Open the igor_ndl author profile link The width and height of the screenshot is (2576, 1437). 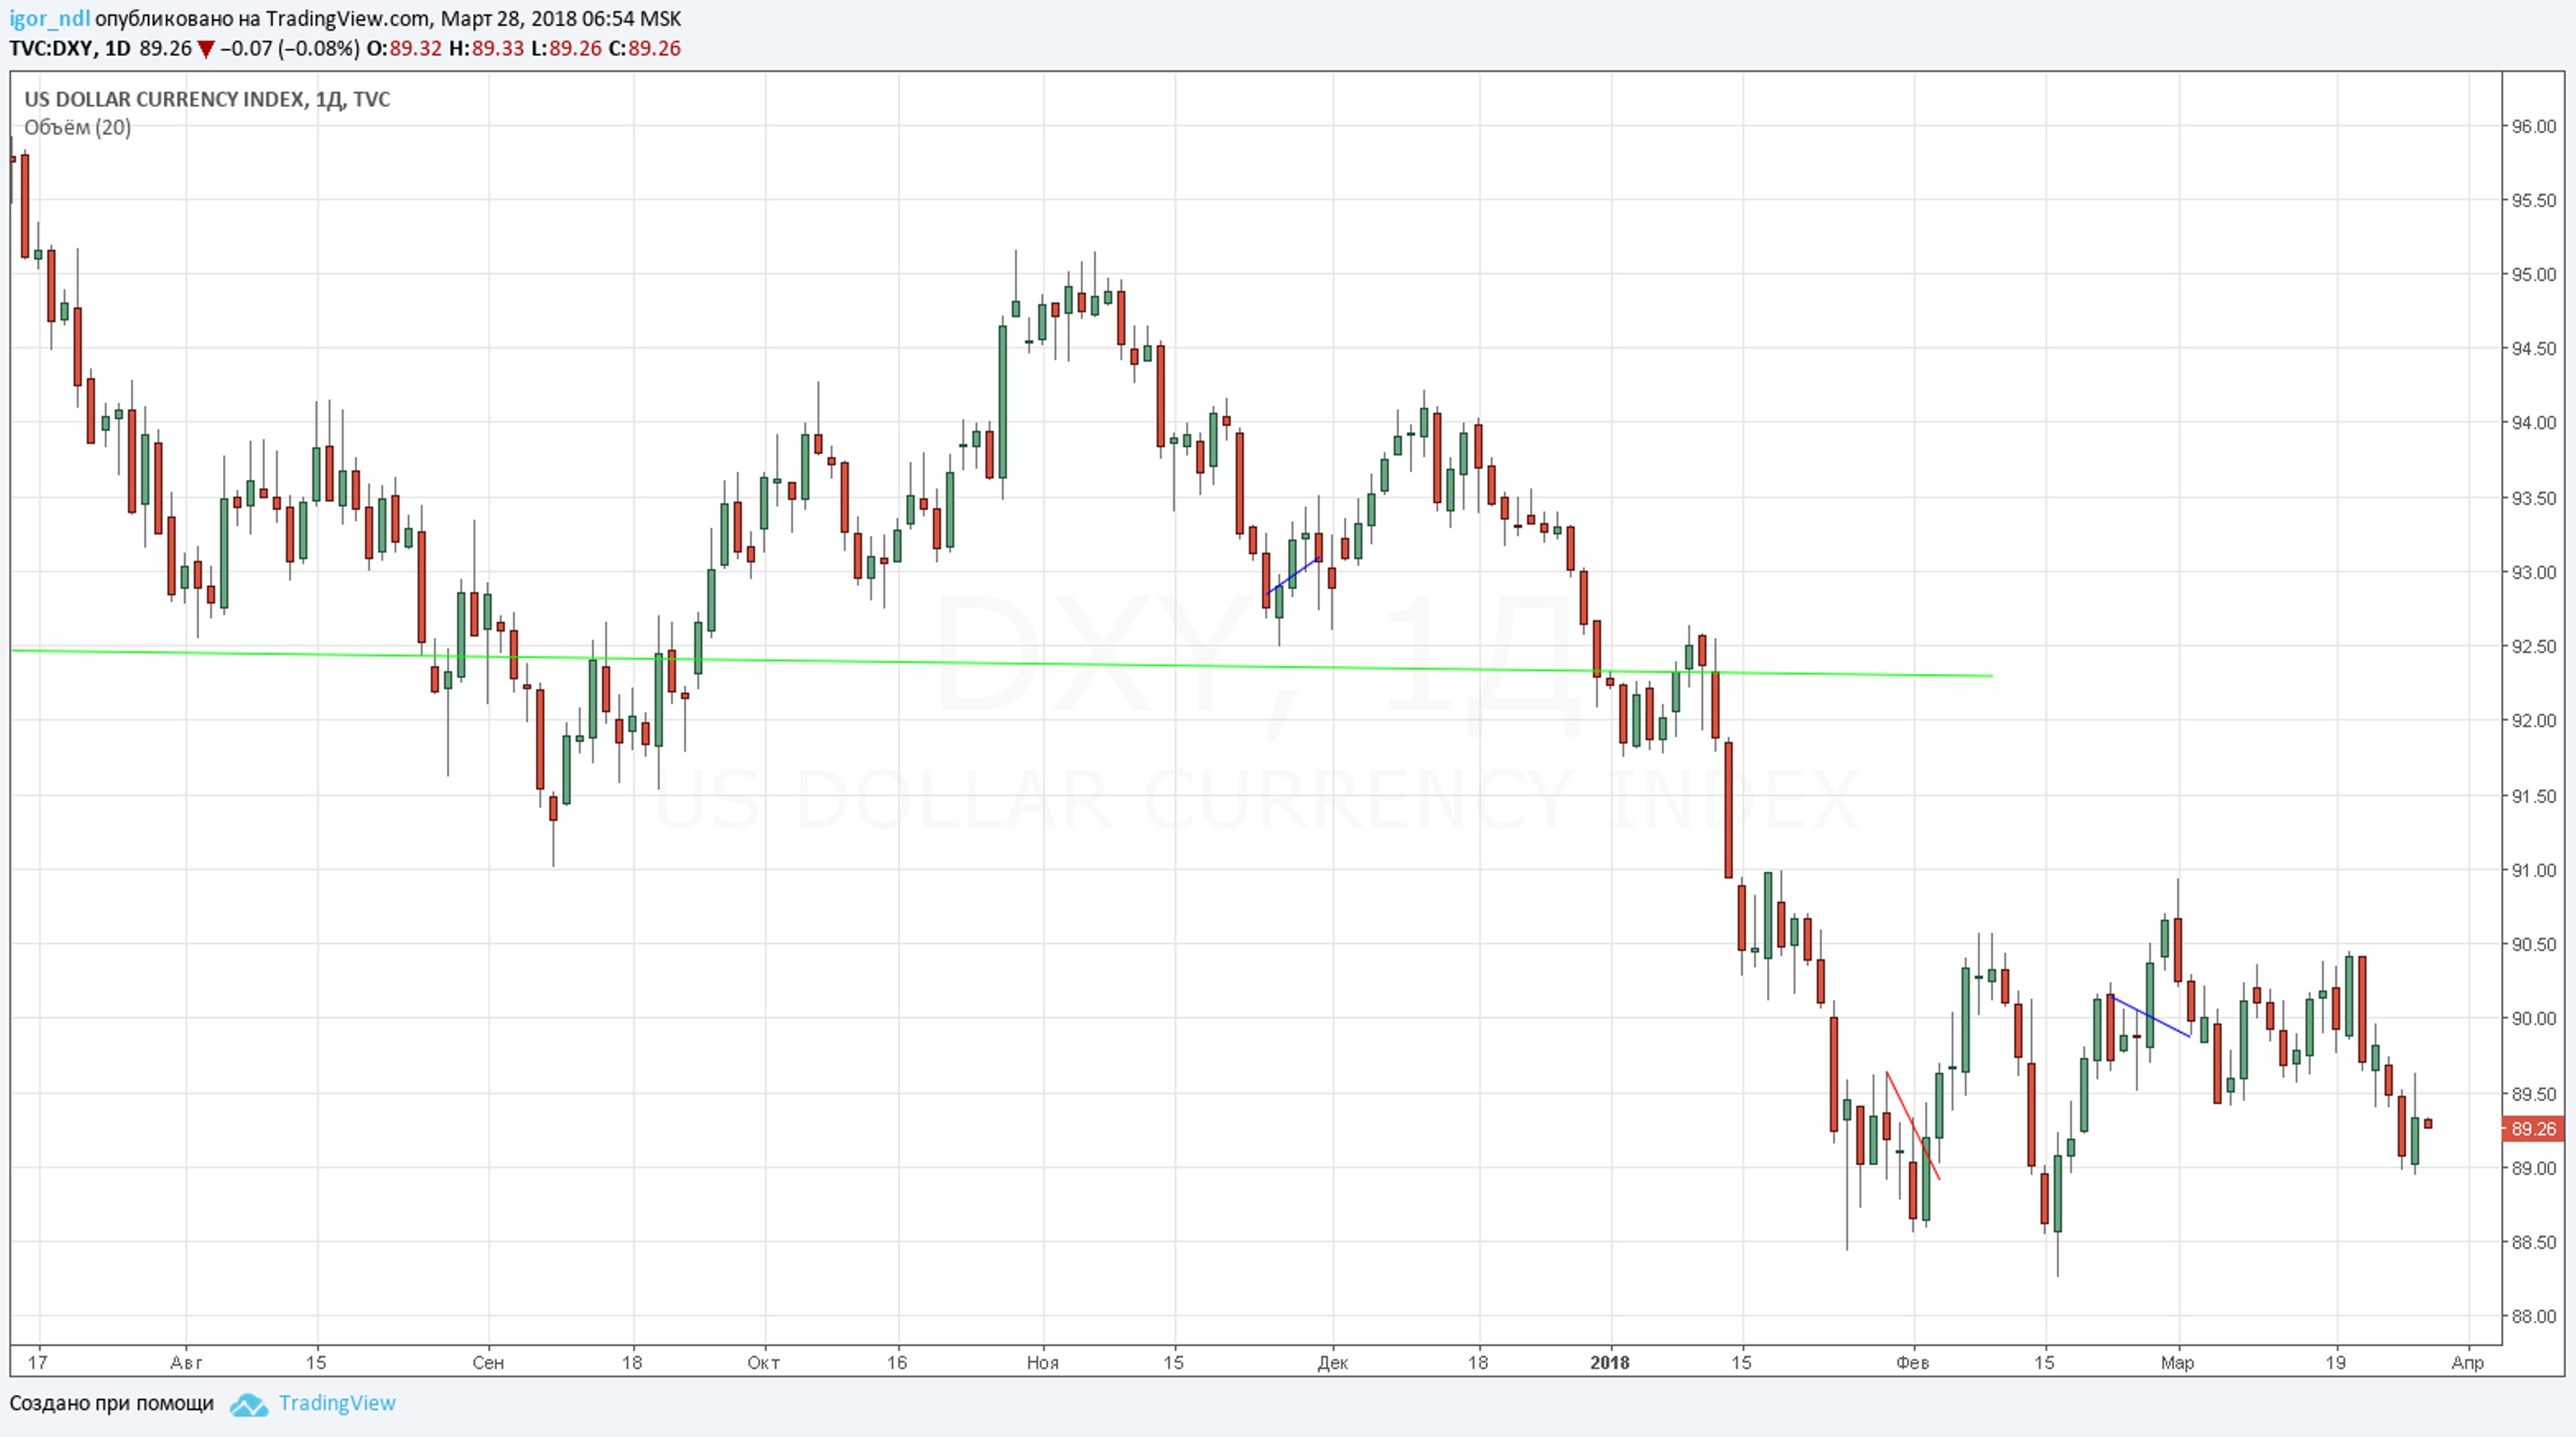[x=49, y=19]
